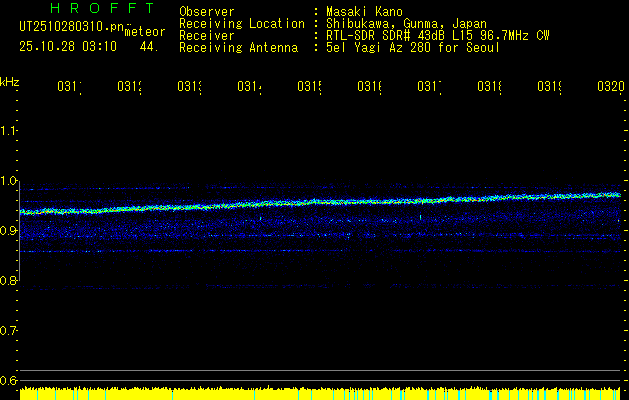The height and width of the screenshot is (400, 629).
Task: Click the 1.1 kHz frequency tick label
Action: (x=9, y=131)
